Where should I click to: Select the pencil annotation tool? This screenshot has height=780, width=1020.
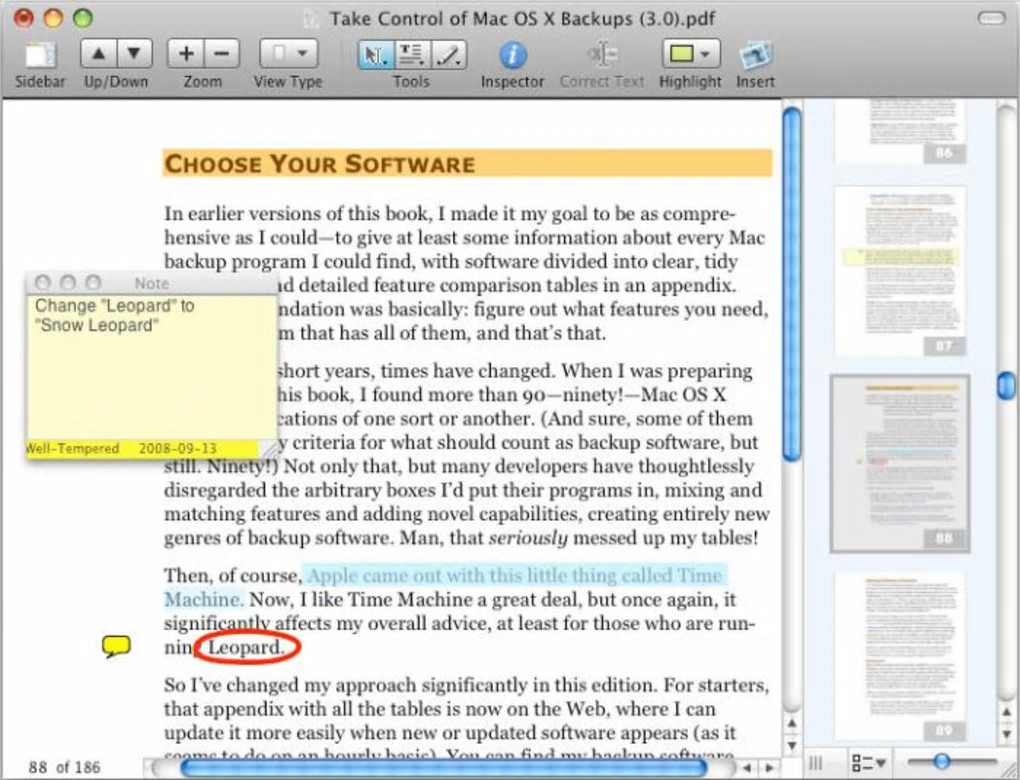coord(448,55)
